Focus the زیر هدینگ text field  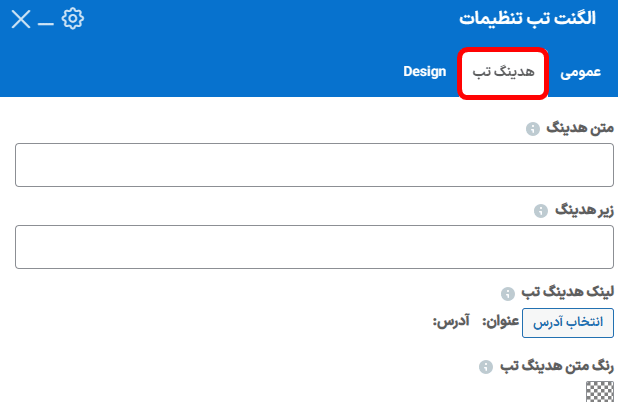[x=314, y=247]
